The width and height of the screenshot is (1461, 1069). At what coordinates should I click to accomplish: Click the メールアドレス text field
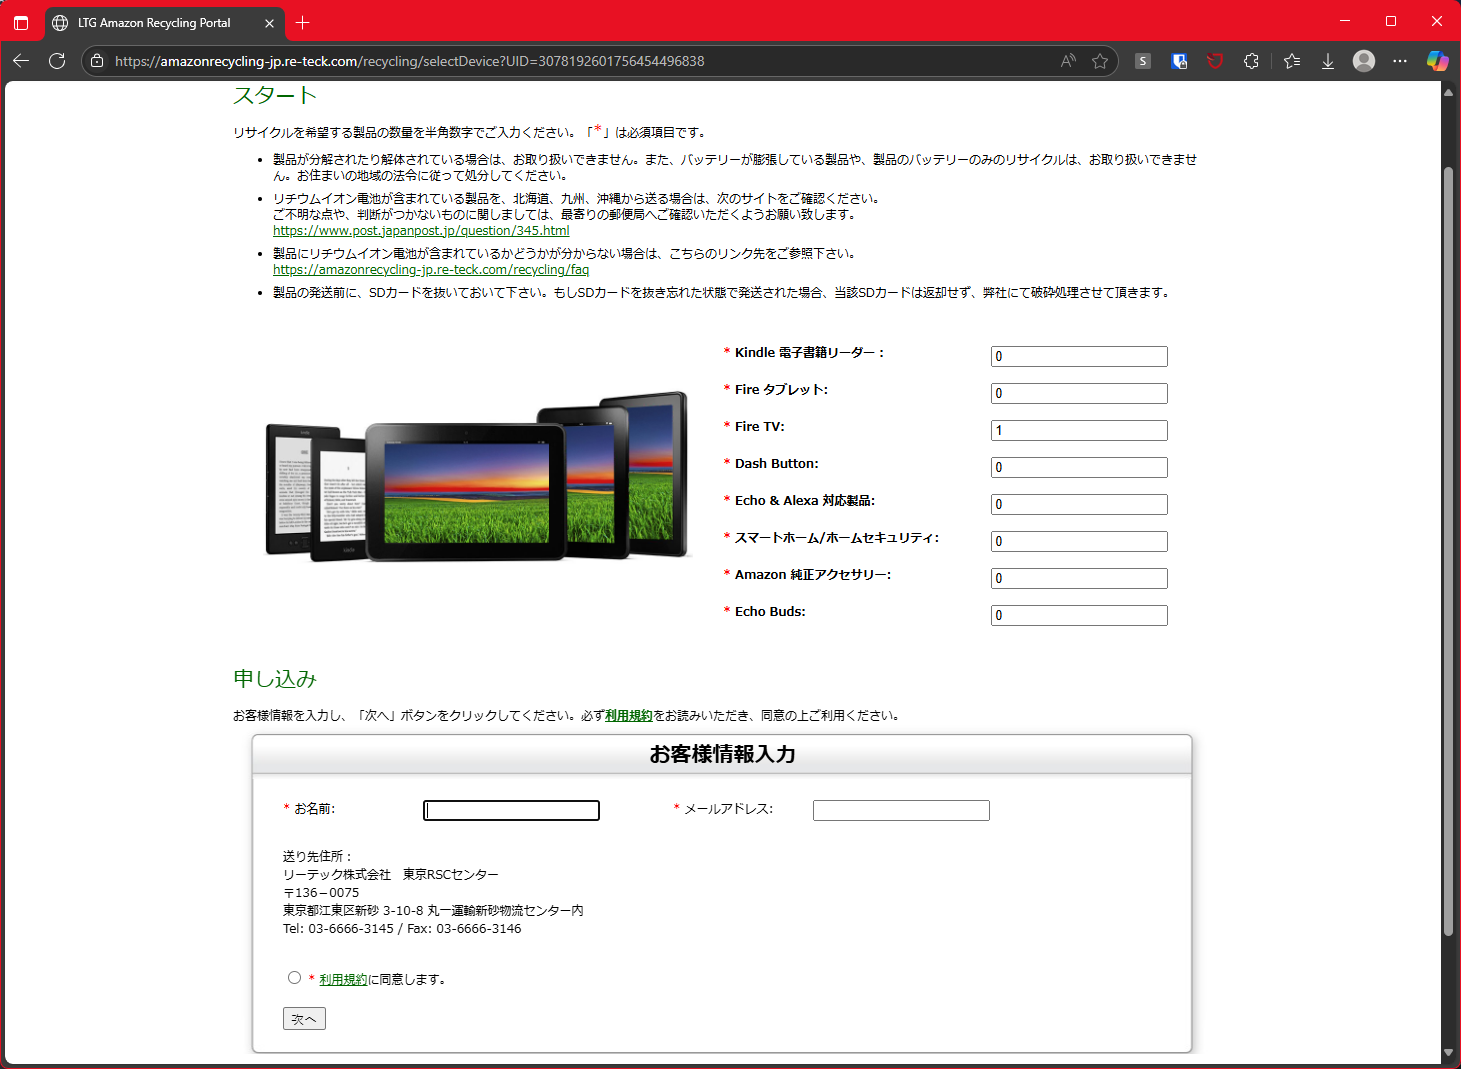pos(901,810)
